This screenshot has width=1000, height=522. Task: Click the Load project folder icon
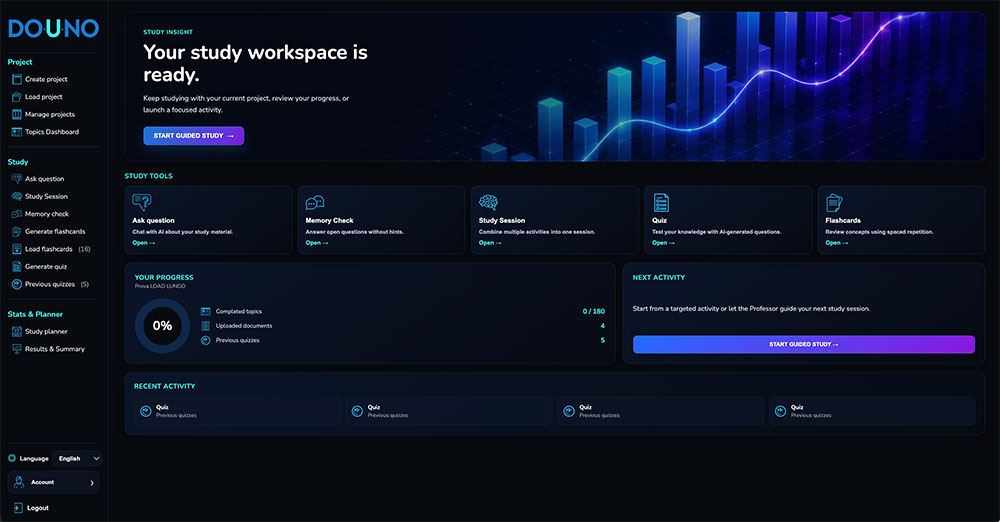click(x=17, y=97)
